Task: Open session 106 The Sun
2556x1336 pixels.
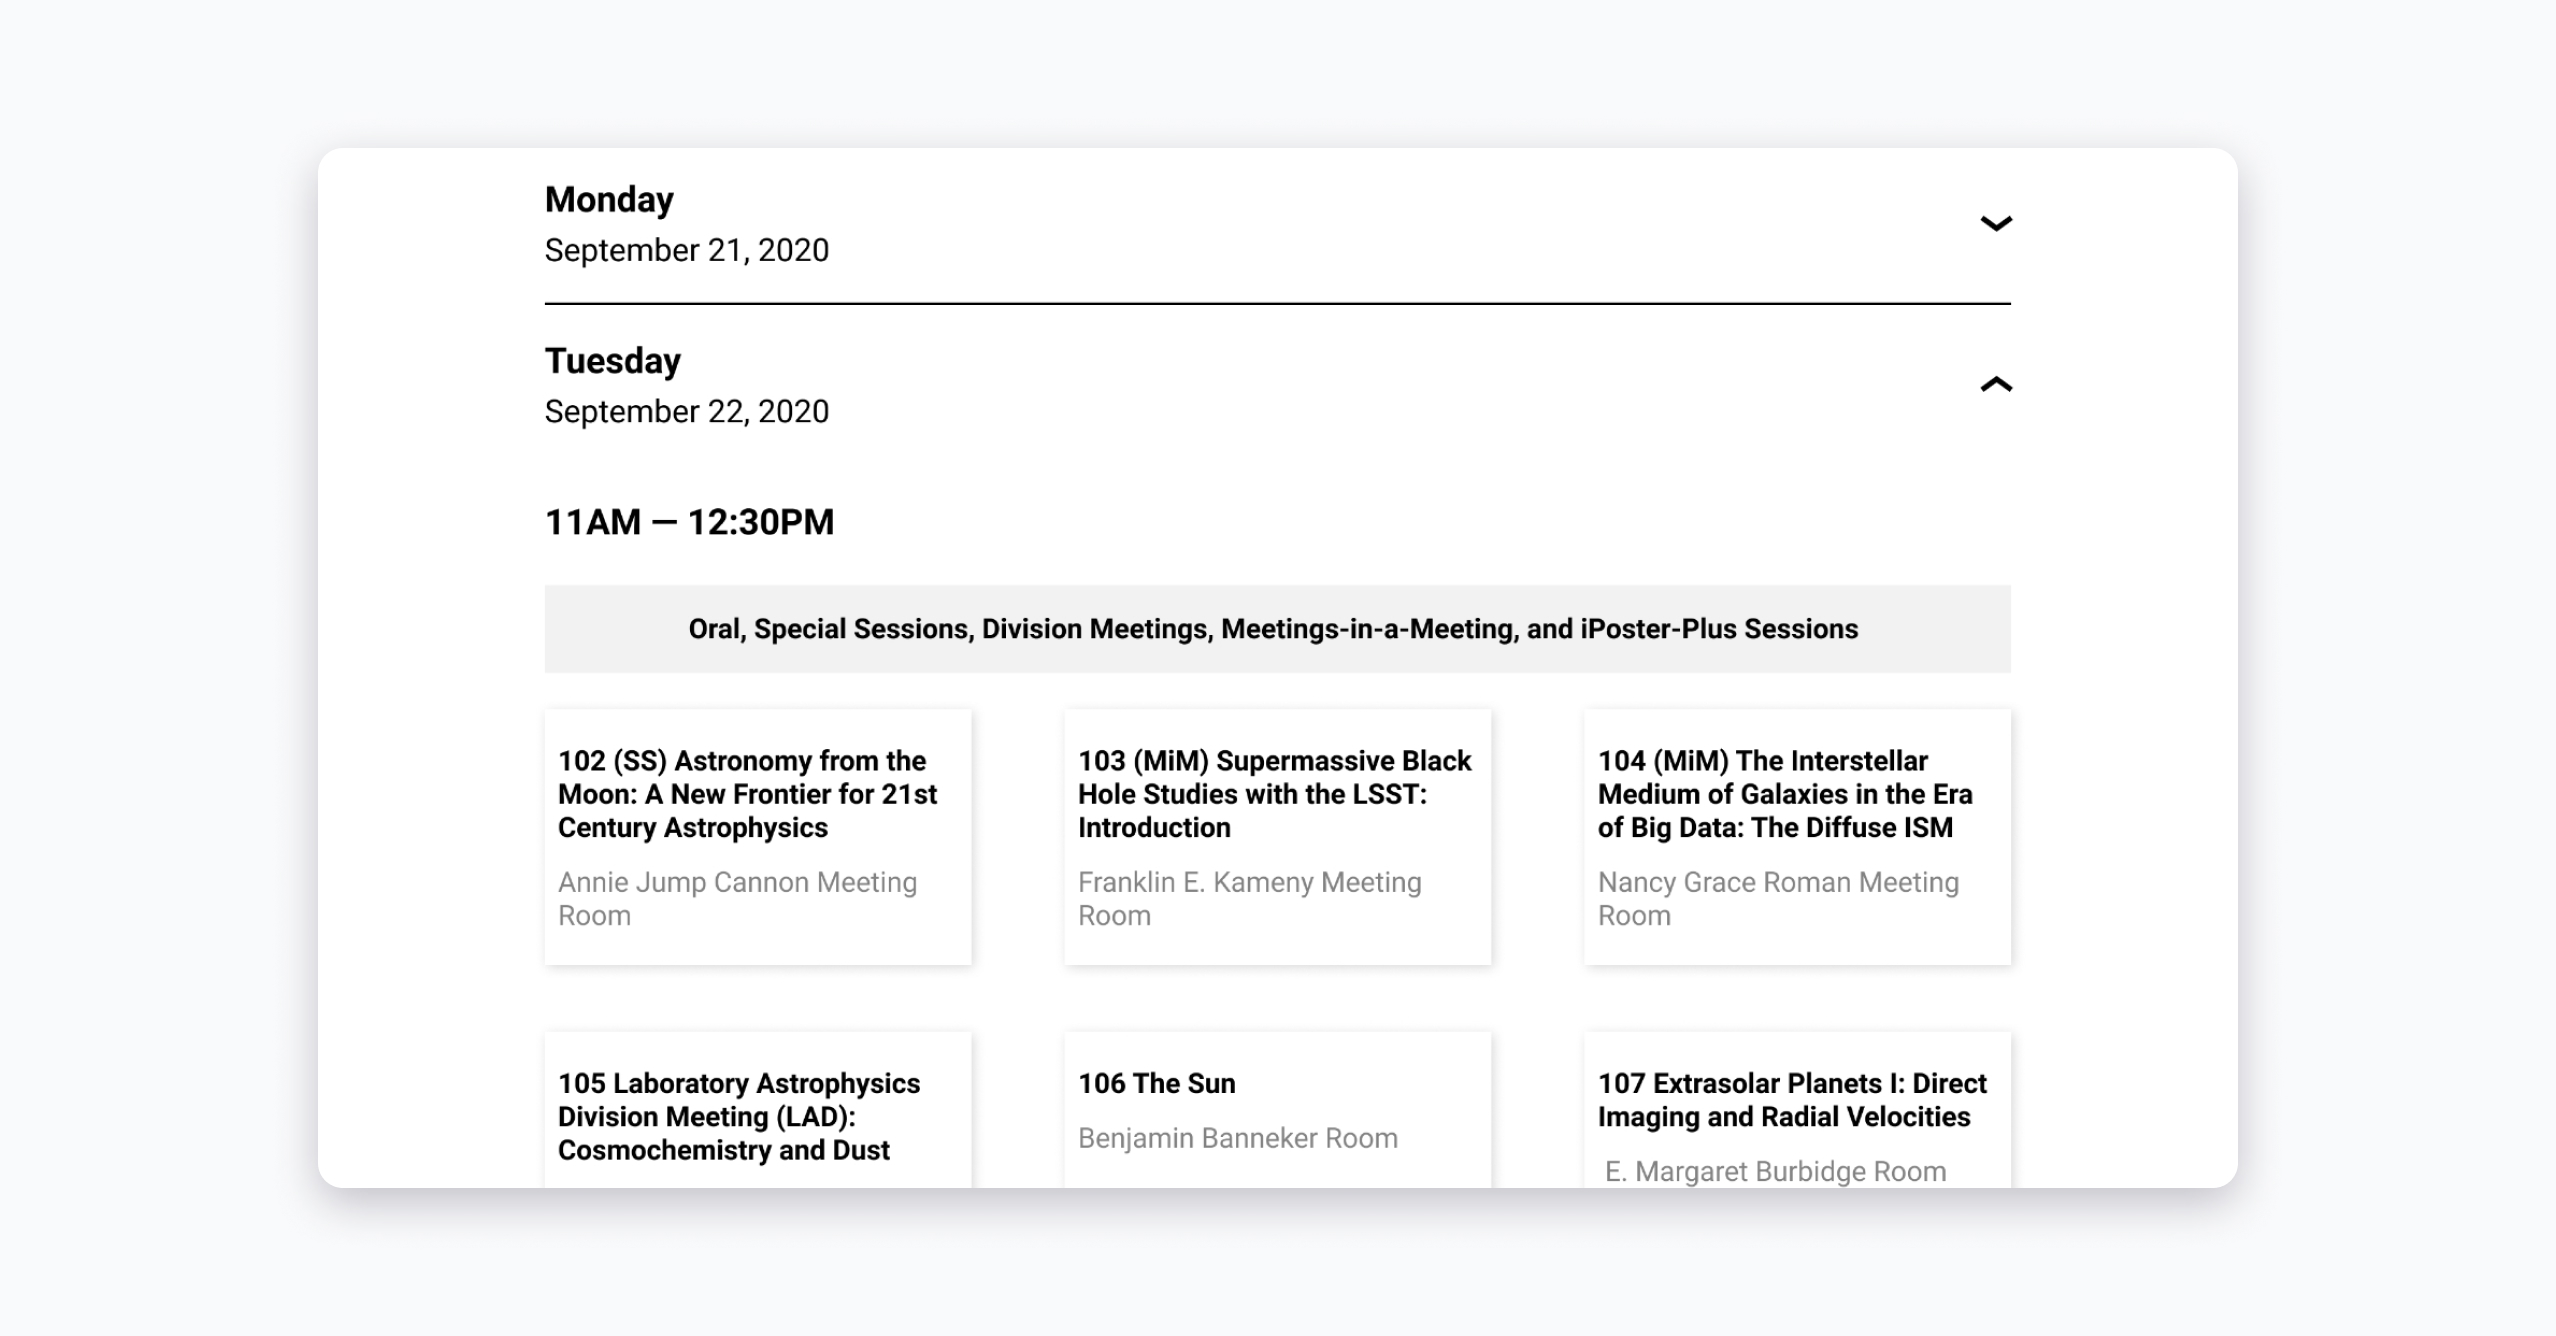Action: 1277,1110
